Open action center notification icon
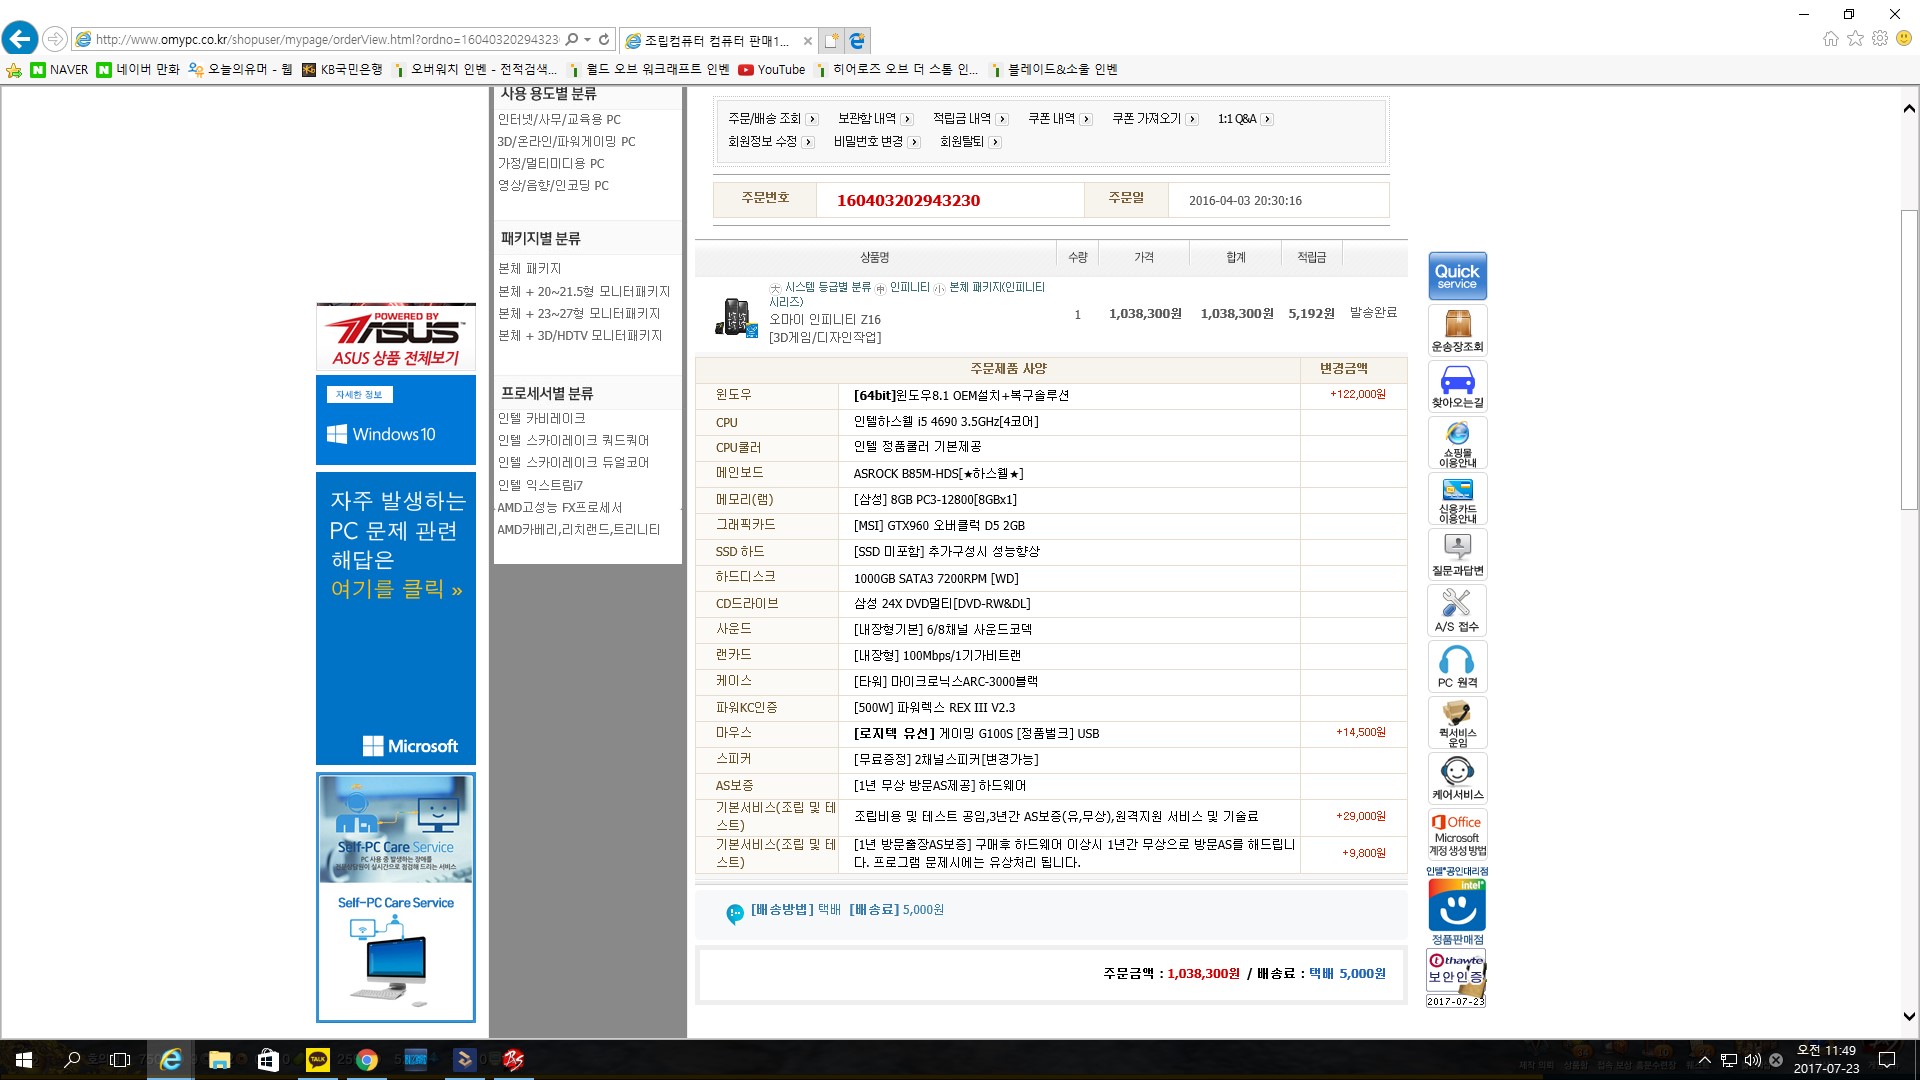 pos(1887,1060)
